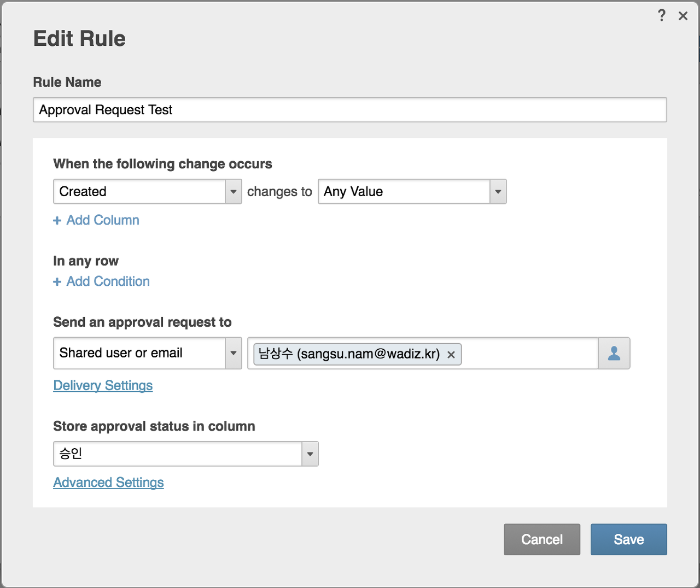Open the Advanced Settings link

(x=108, y=483)
